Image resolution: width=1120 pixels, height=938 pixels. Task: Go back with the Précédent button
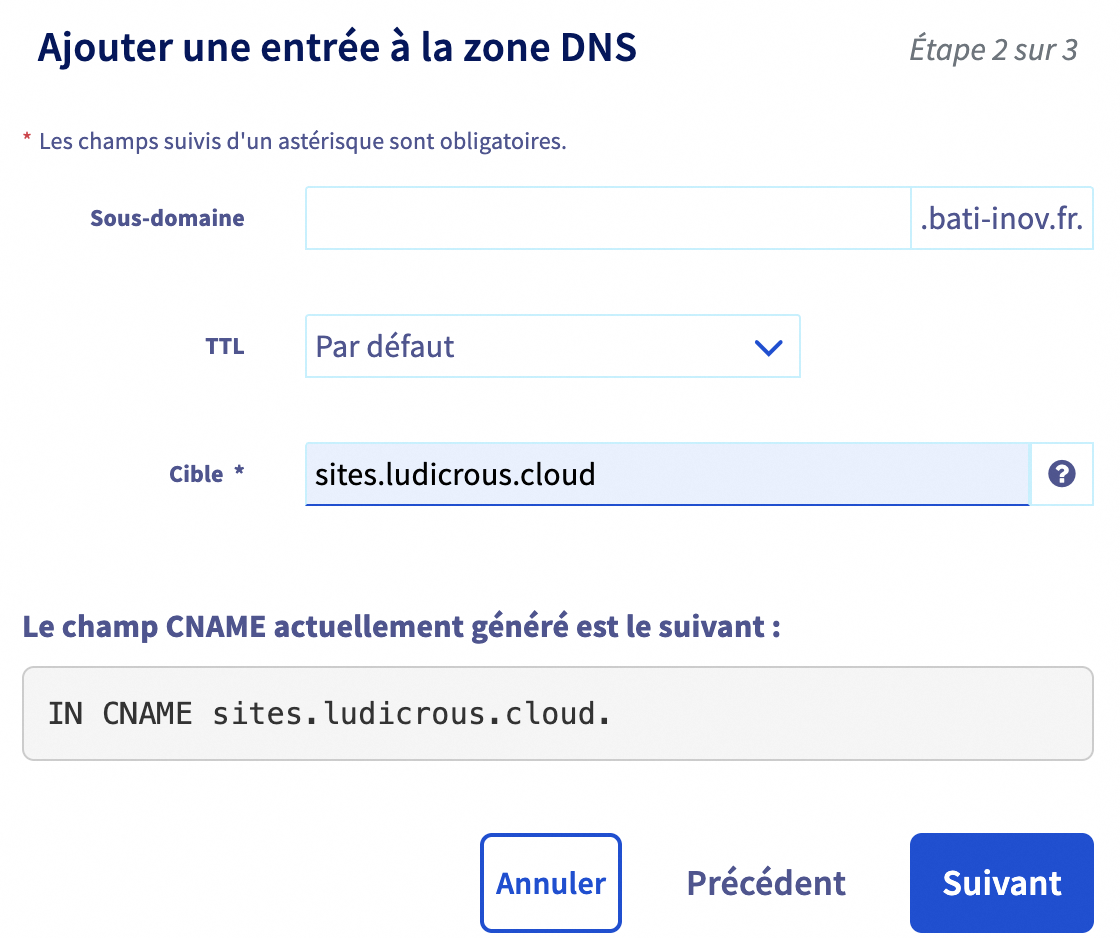[x=766, y=883]
